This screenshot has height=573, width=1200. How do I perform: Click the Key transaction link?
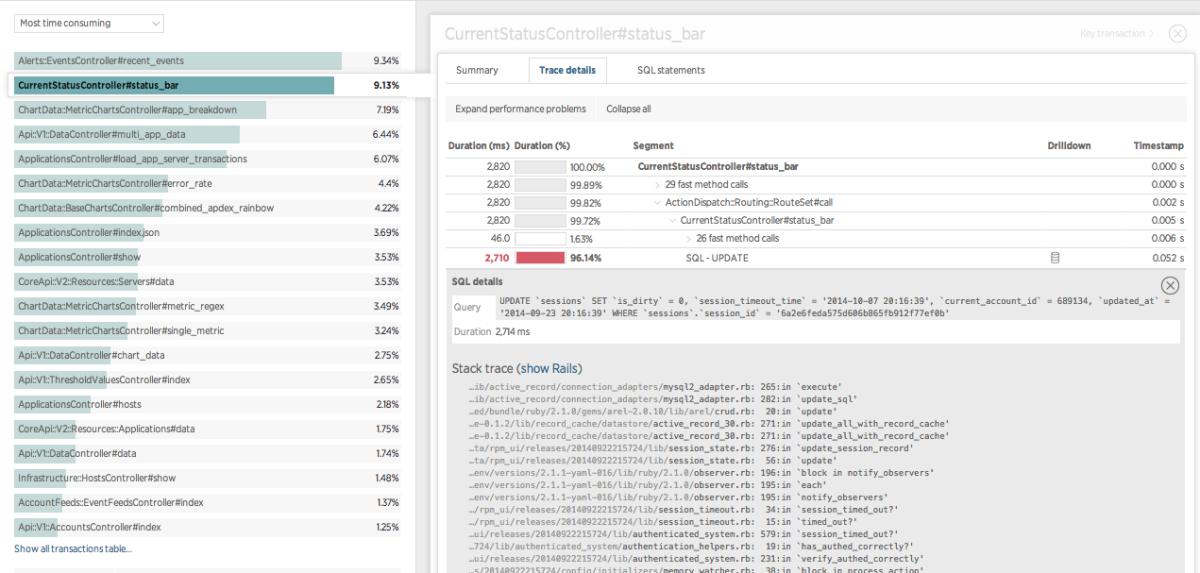click(1111, 34)
